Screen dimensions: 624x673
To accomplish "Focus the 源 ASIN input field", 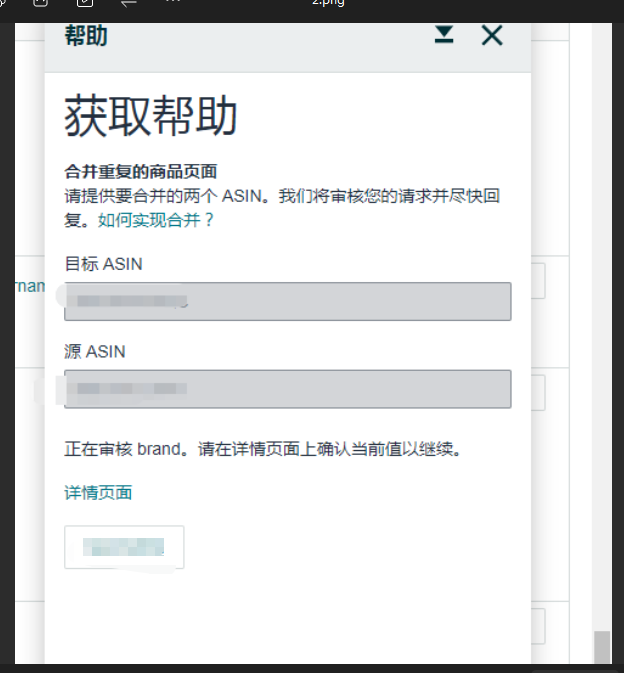I will 287,389.
